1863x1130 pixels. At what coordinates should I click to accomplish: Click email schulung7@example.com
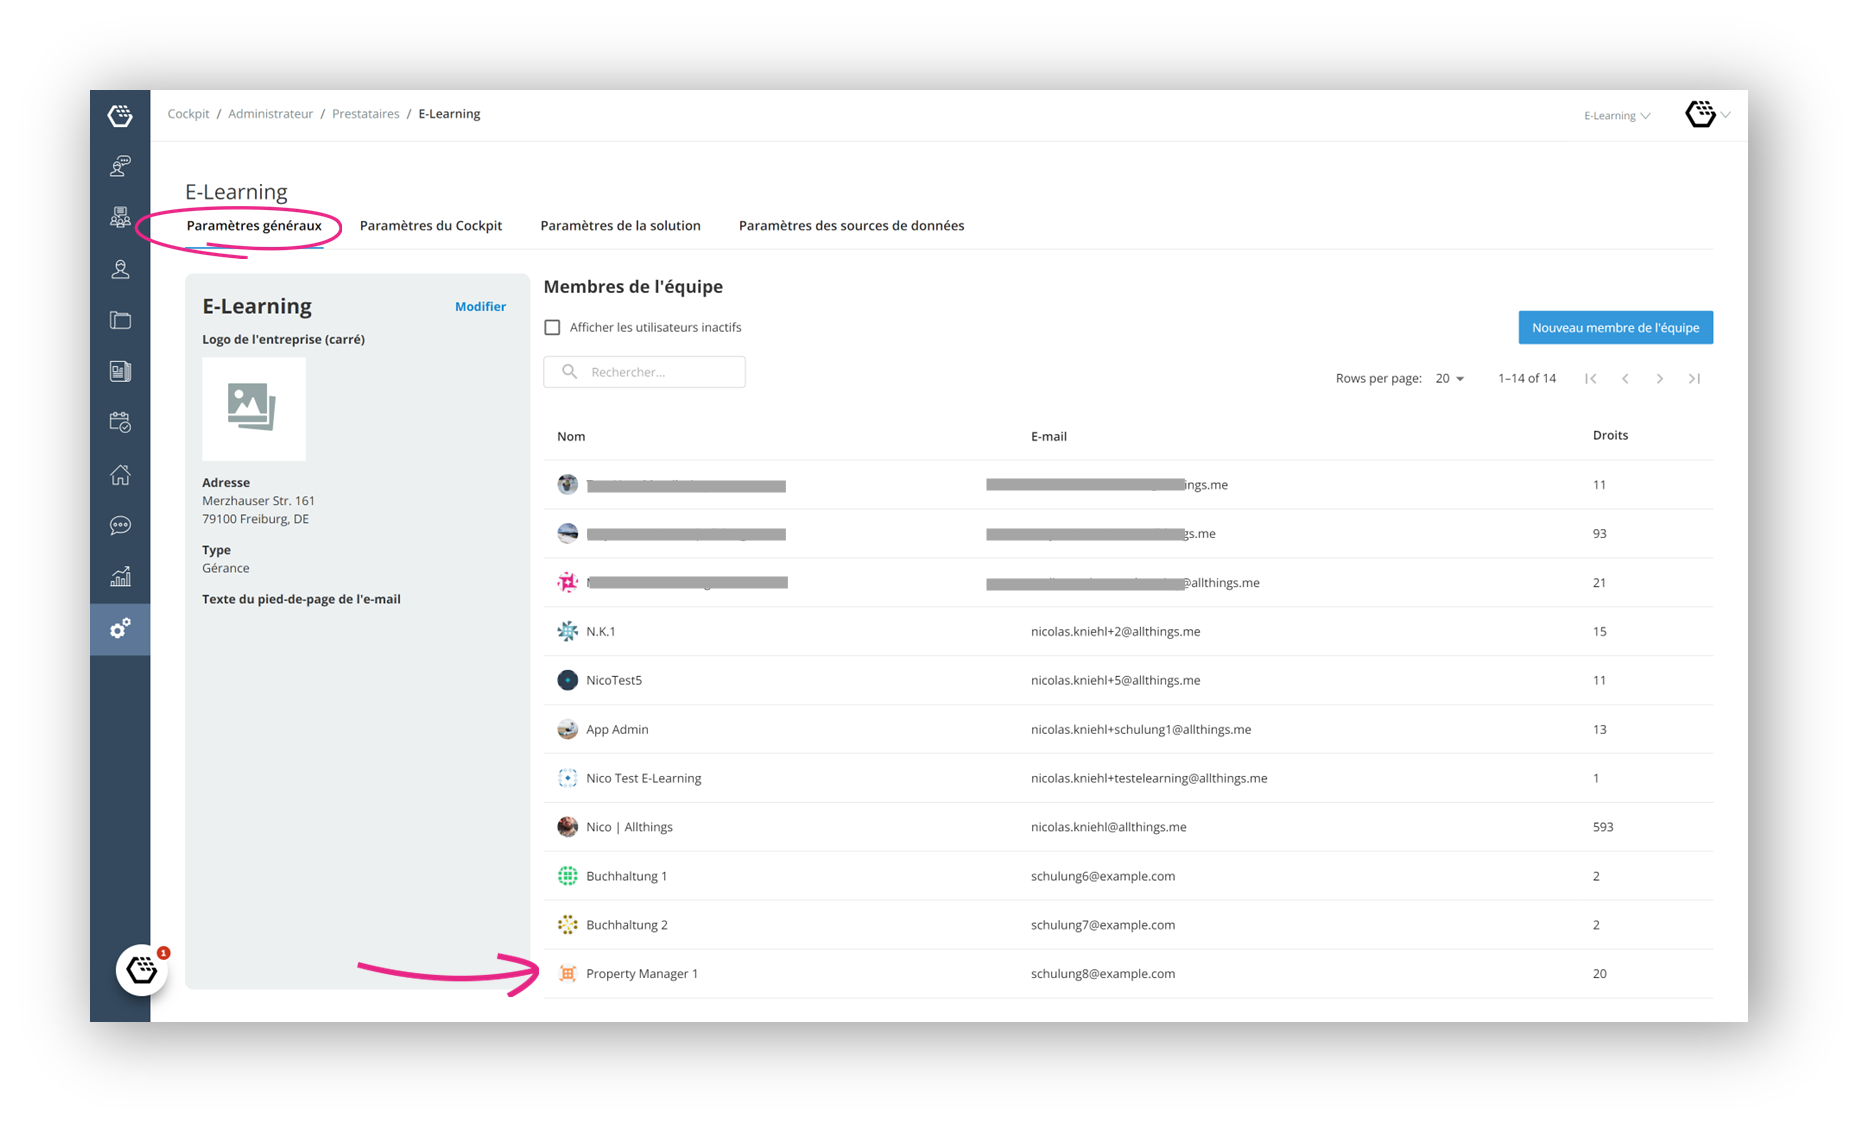pos(1103,925)
